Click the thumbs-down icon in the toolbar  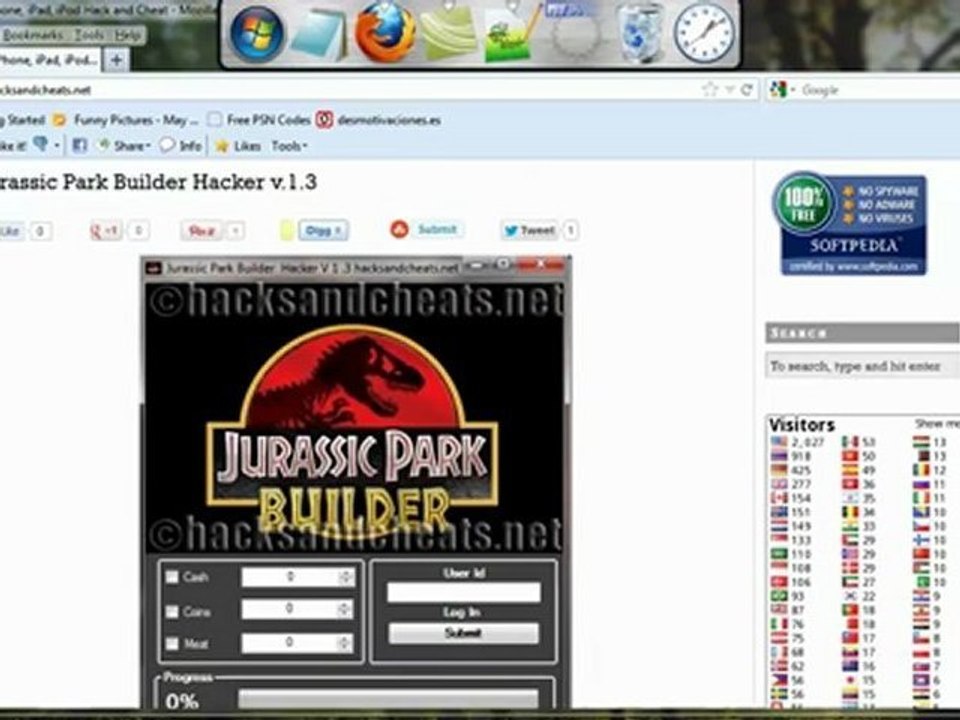click(x=40, y=145)
